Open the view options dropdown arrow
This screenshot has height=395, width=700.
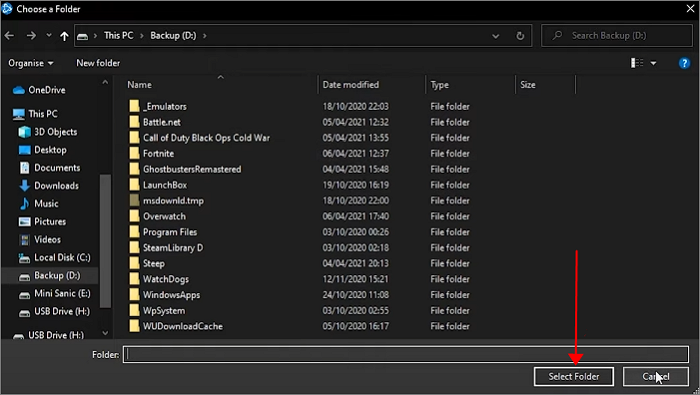(x=654, y=63)
